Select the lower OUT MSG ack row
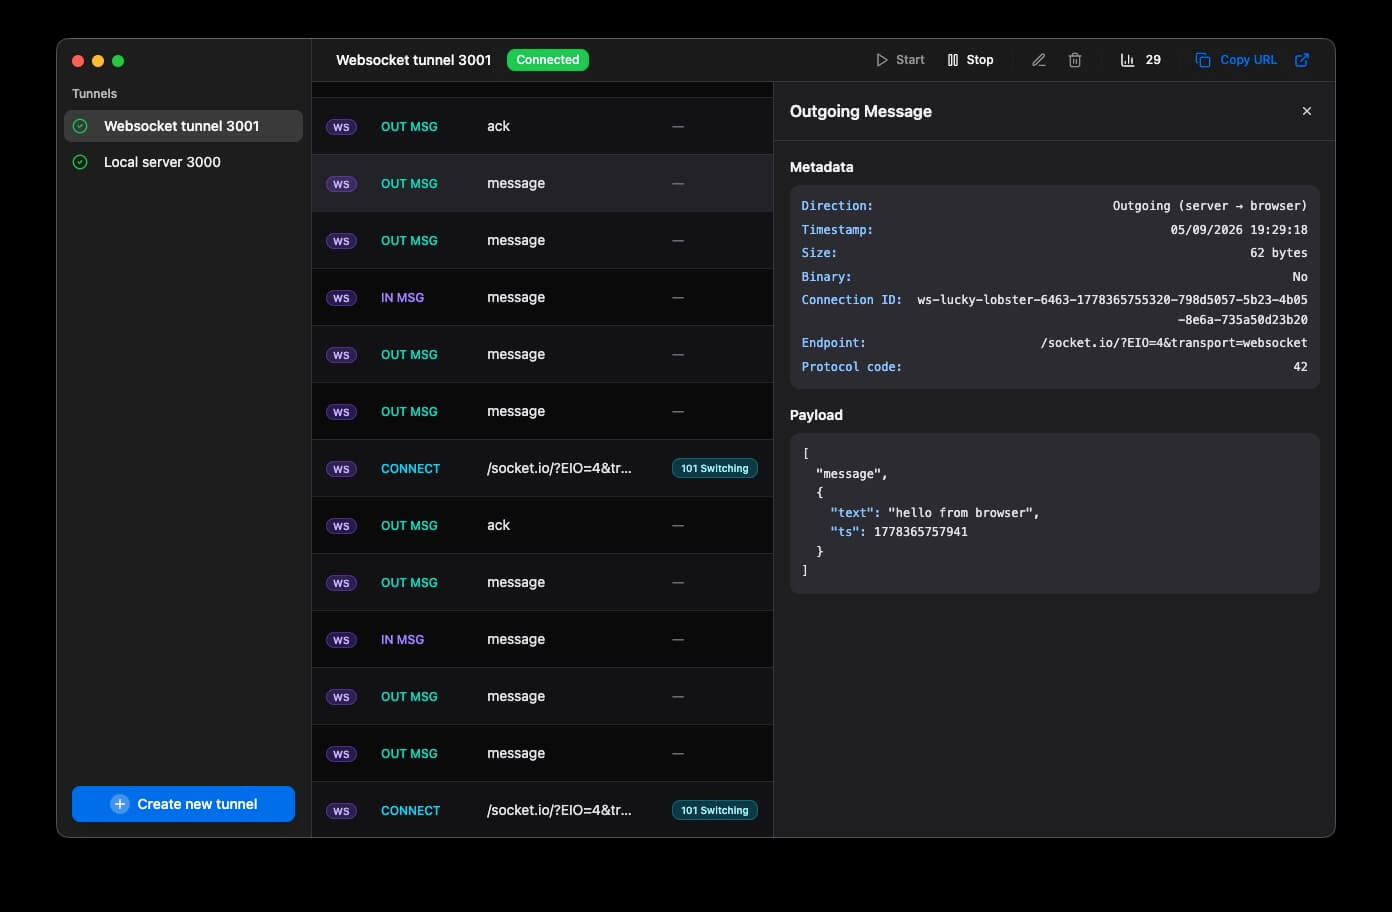The height and width of the screenshot is (912, 1392). [x=542, y=525]
